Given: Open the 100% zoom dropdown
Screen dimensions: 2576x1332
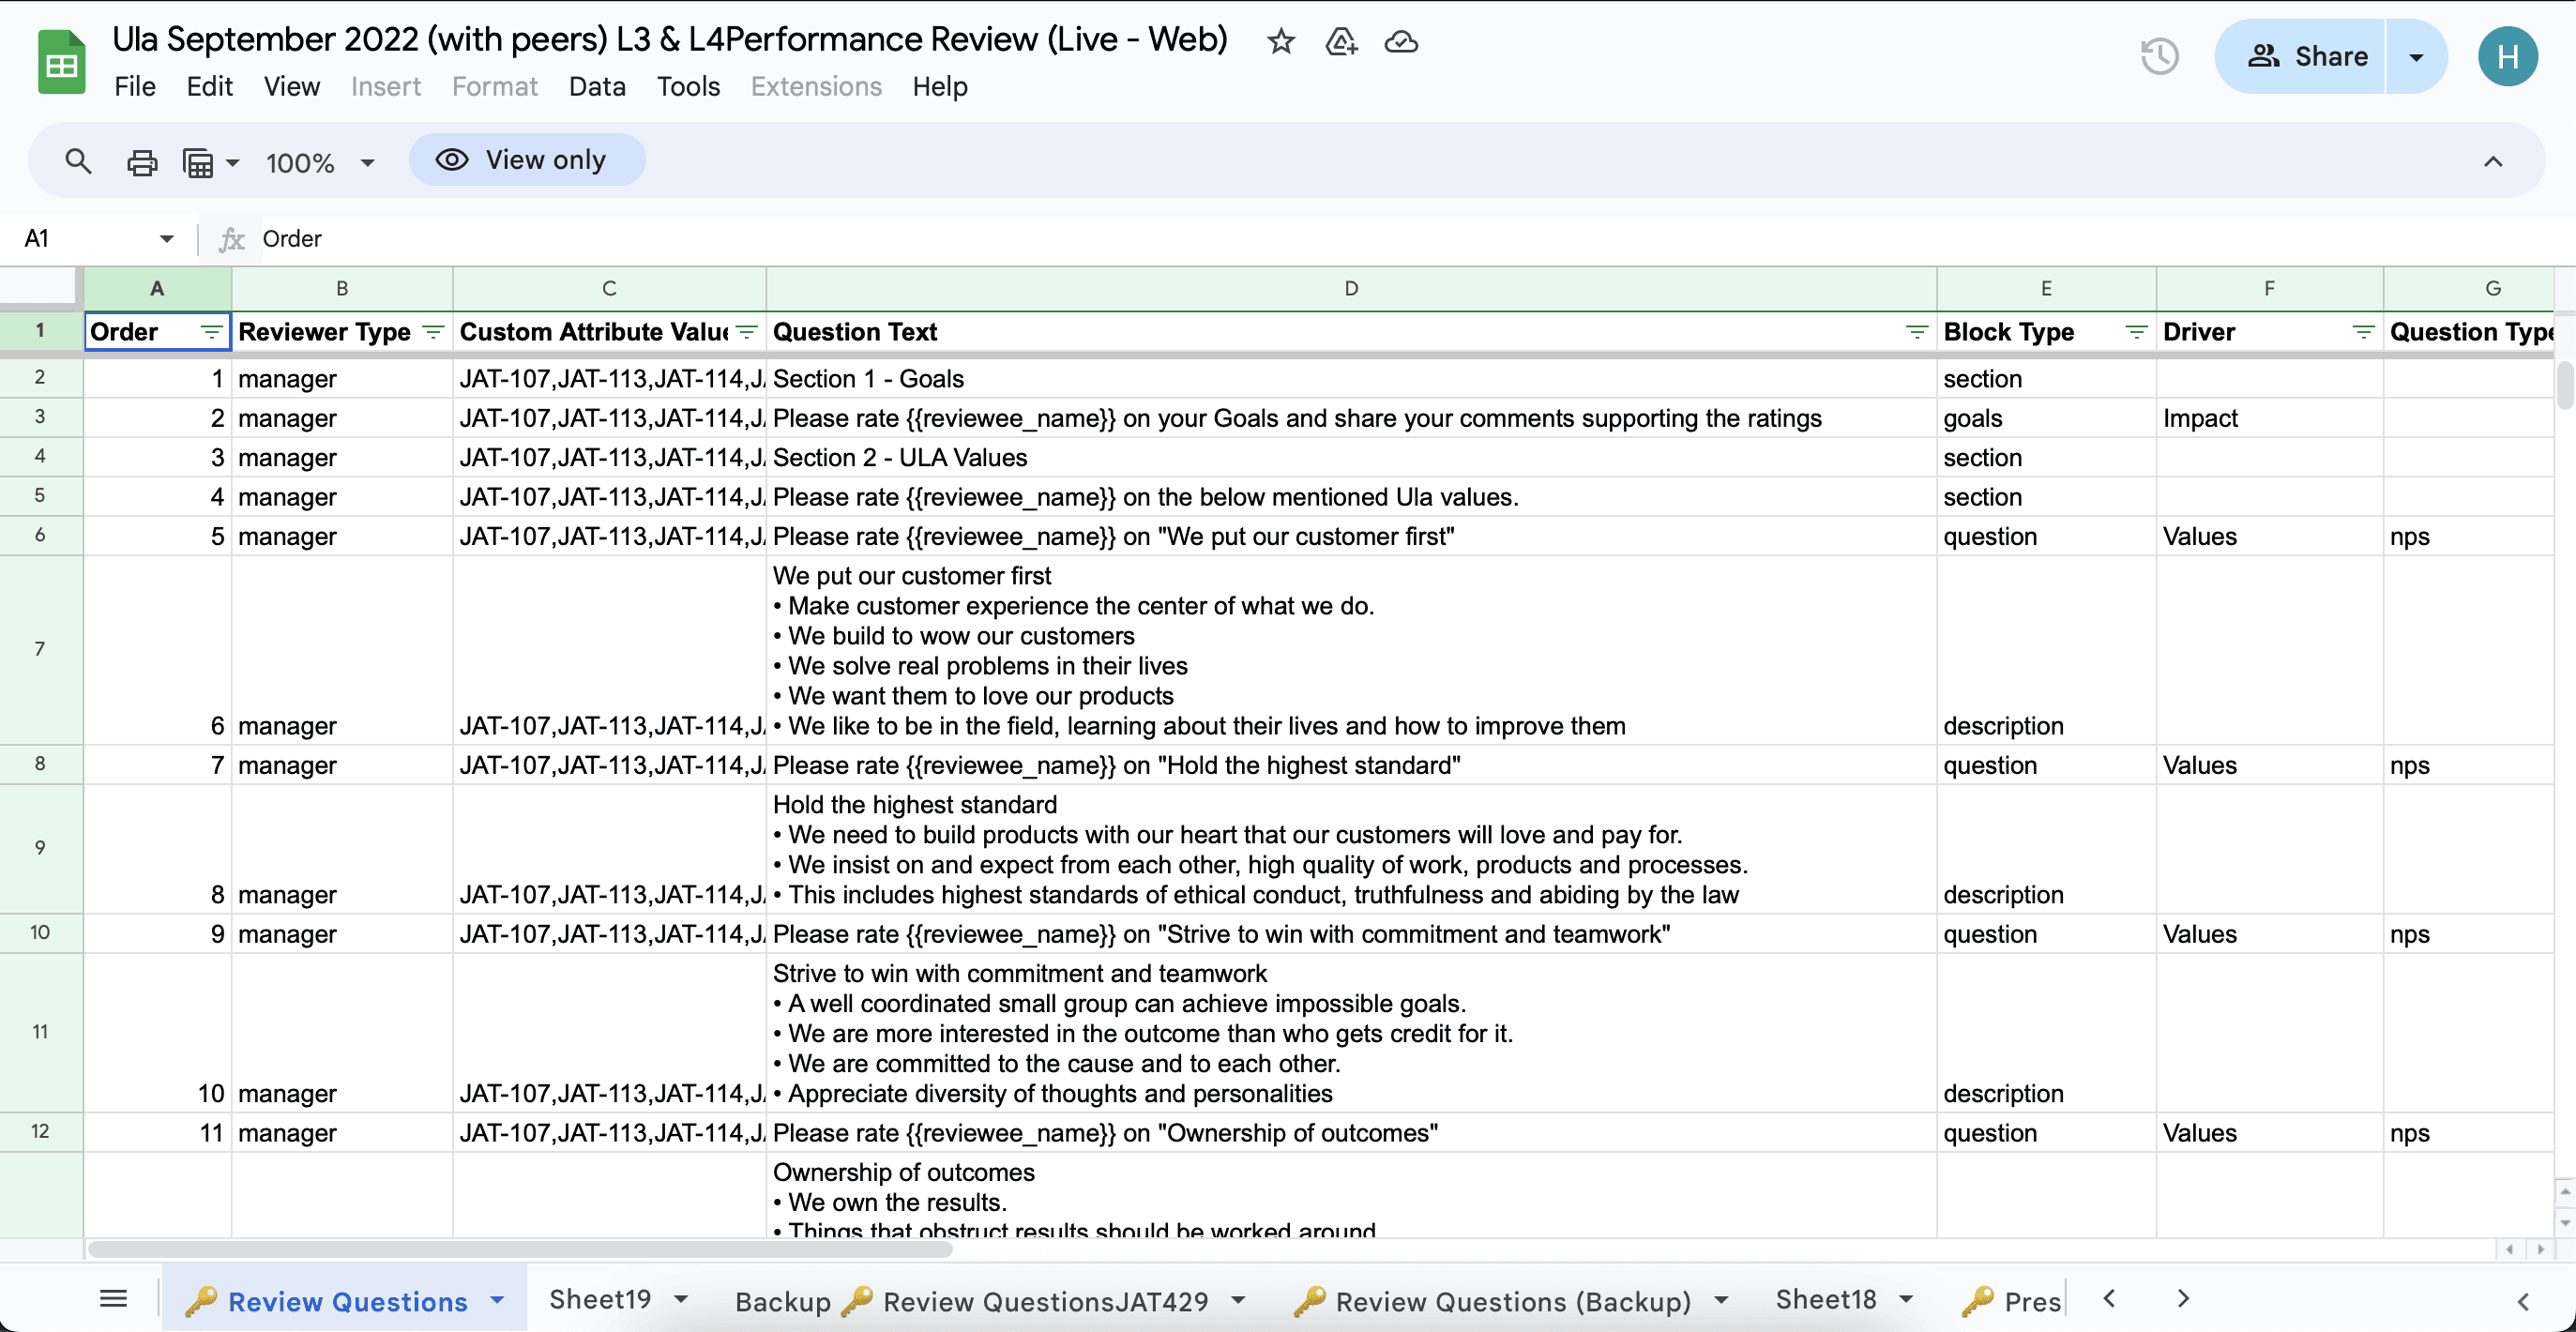Looking at the screenshot, I should pos(320,162).
